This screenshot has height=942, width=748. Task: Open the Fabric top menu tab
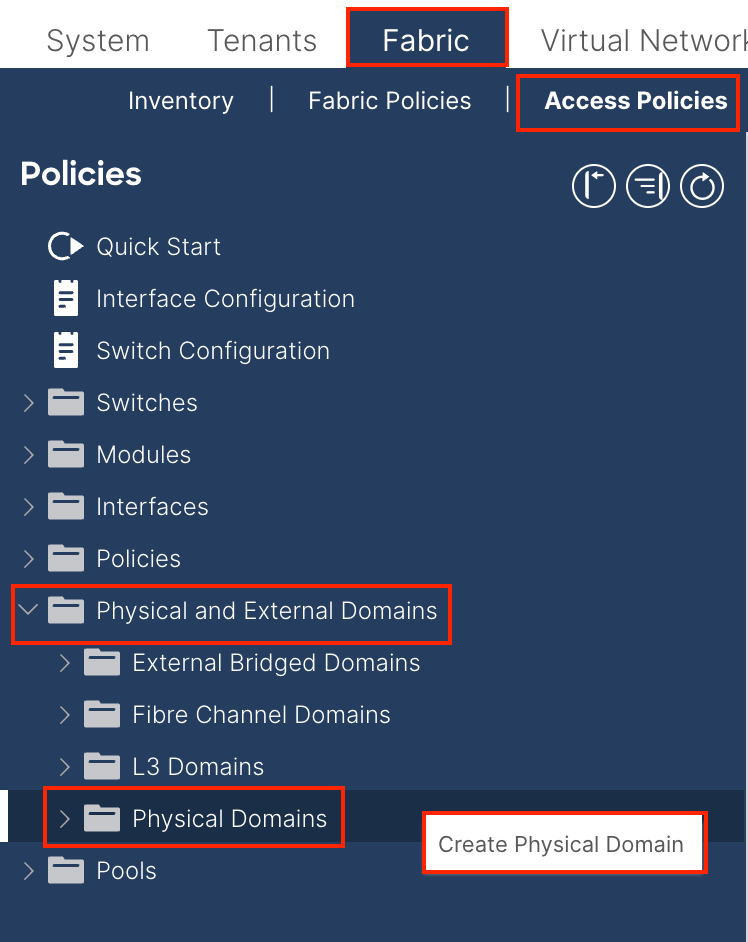[426, 41]
